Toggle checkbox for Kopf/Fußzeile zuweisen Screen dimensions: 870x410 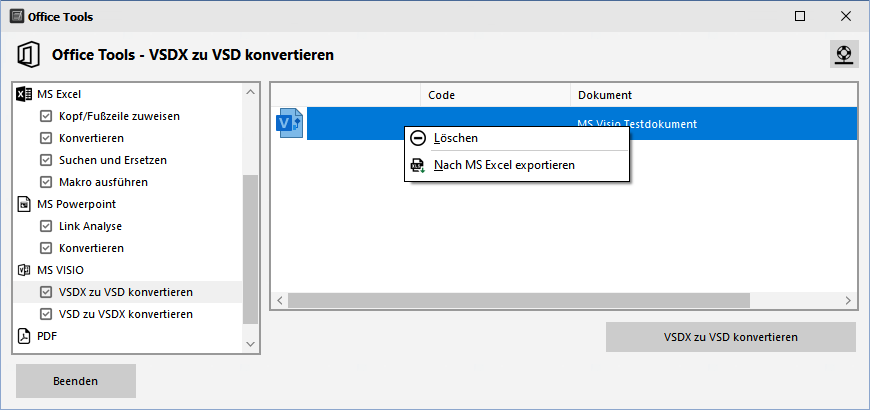(x=46, y=116)
